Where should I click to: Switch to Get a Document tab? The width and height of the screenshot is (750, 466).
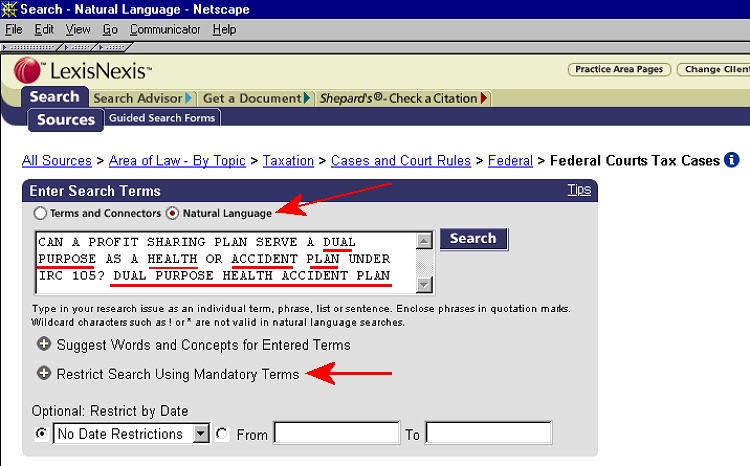pyautogui.click(x=256, y=98)
